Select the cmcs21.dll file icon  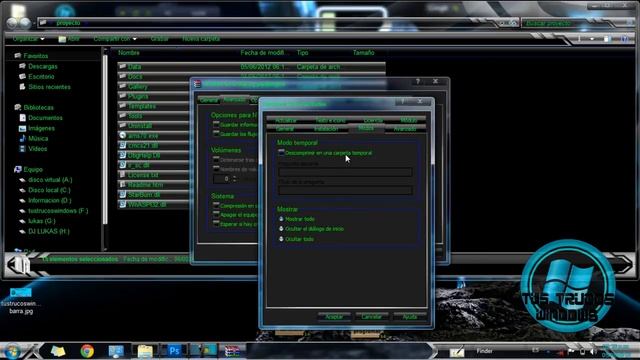122,145
